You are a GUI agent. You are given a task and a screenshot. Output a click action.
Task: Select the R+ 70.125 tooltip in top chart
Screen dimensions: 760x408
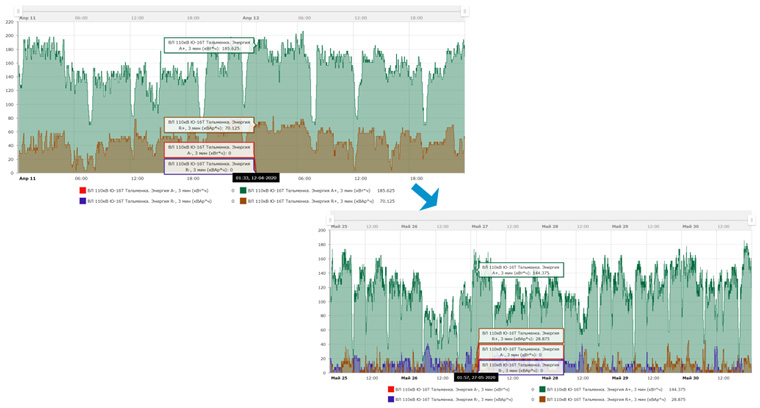click(x=208, y=125)
